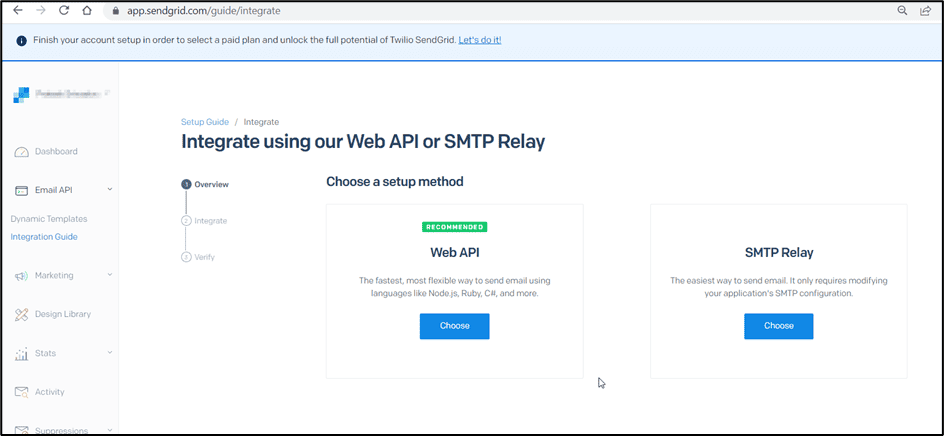Select step 3 Verify in progress tracker
The height and width of the screenshot is (436, 944).
tap(198, 257)
